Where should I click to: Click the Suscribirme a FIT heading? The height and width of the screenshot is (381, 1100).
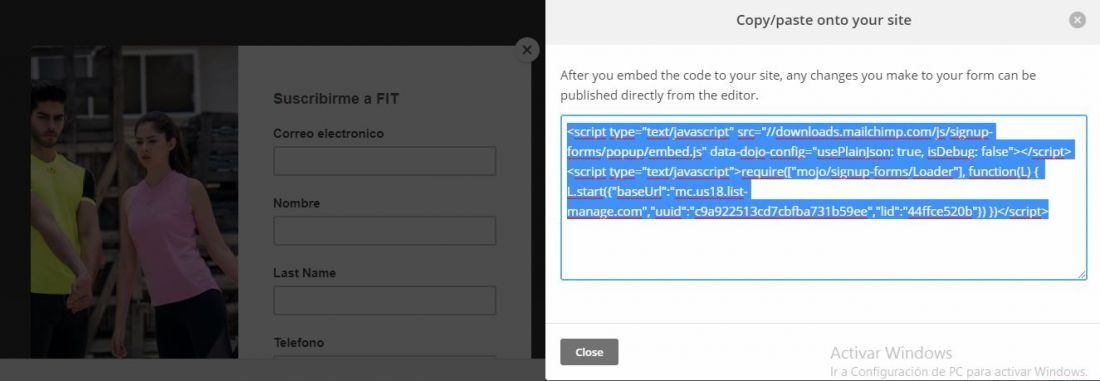tap(336, 99)
